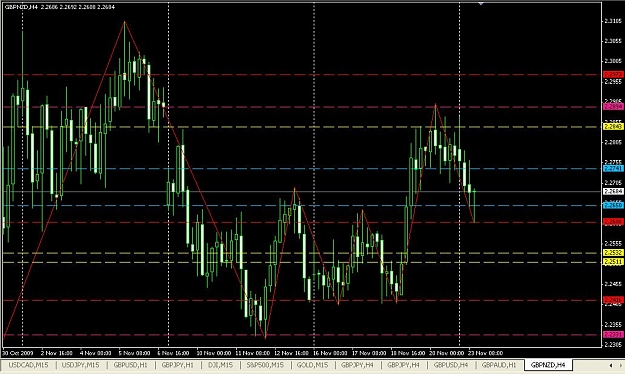Click the 2.2555 price scale value

[613, 244]
